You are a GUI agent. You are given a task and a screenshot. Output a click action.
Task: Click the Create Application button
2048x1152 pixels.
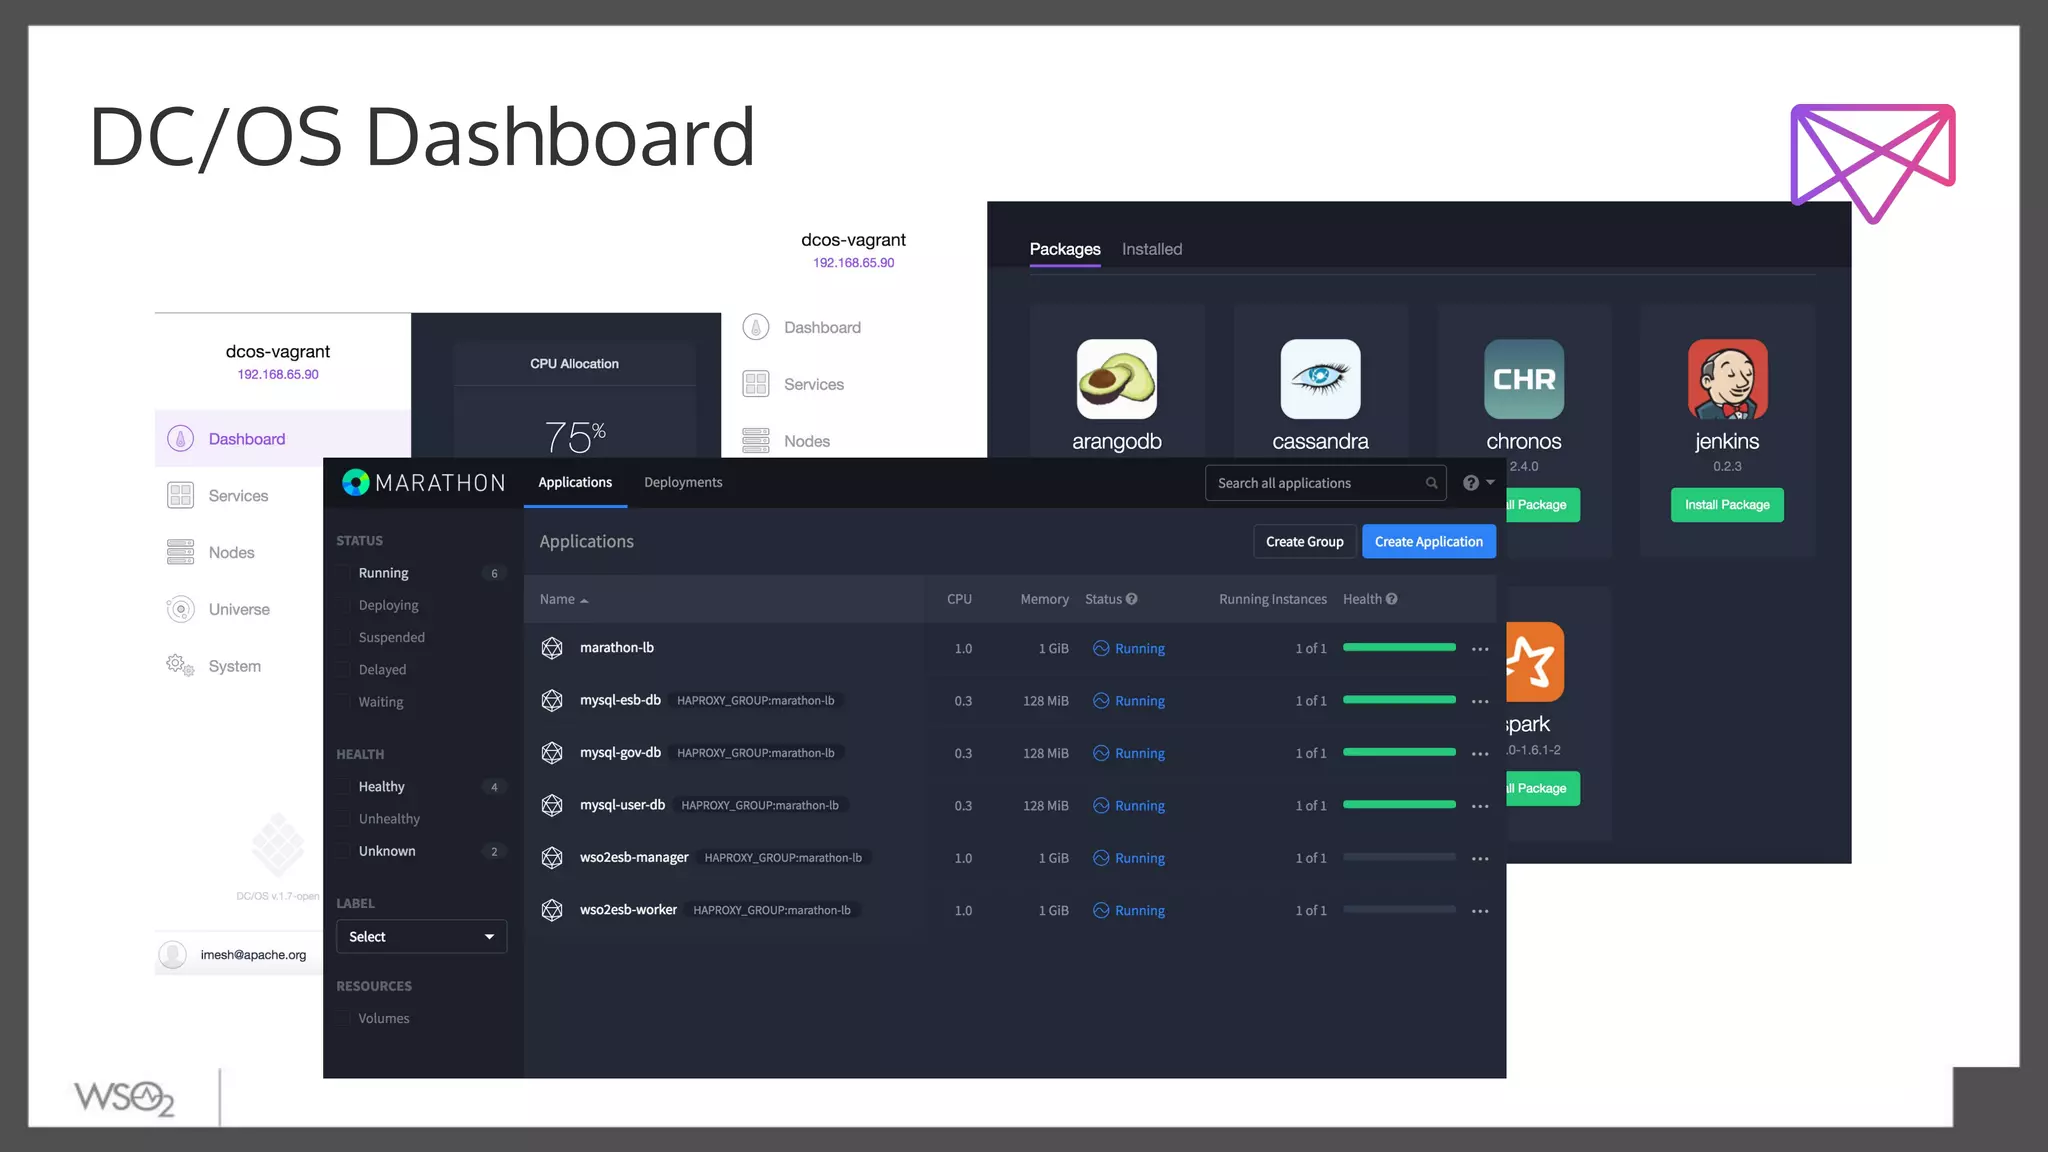(x=1428, y=541)
